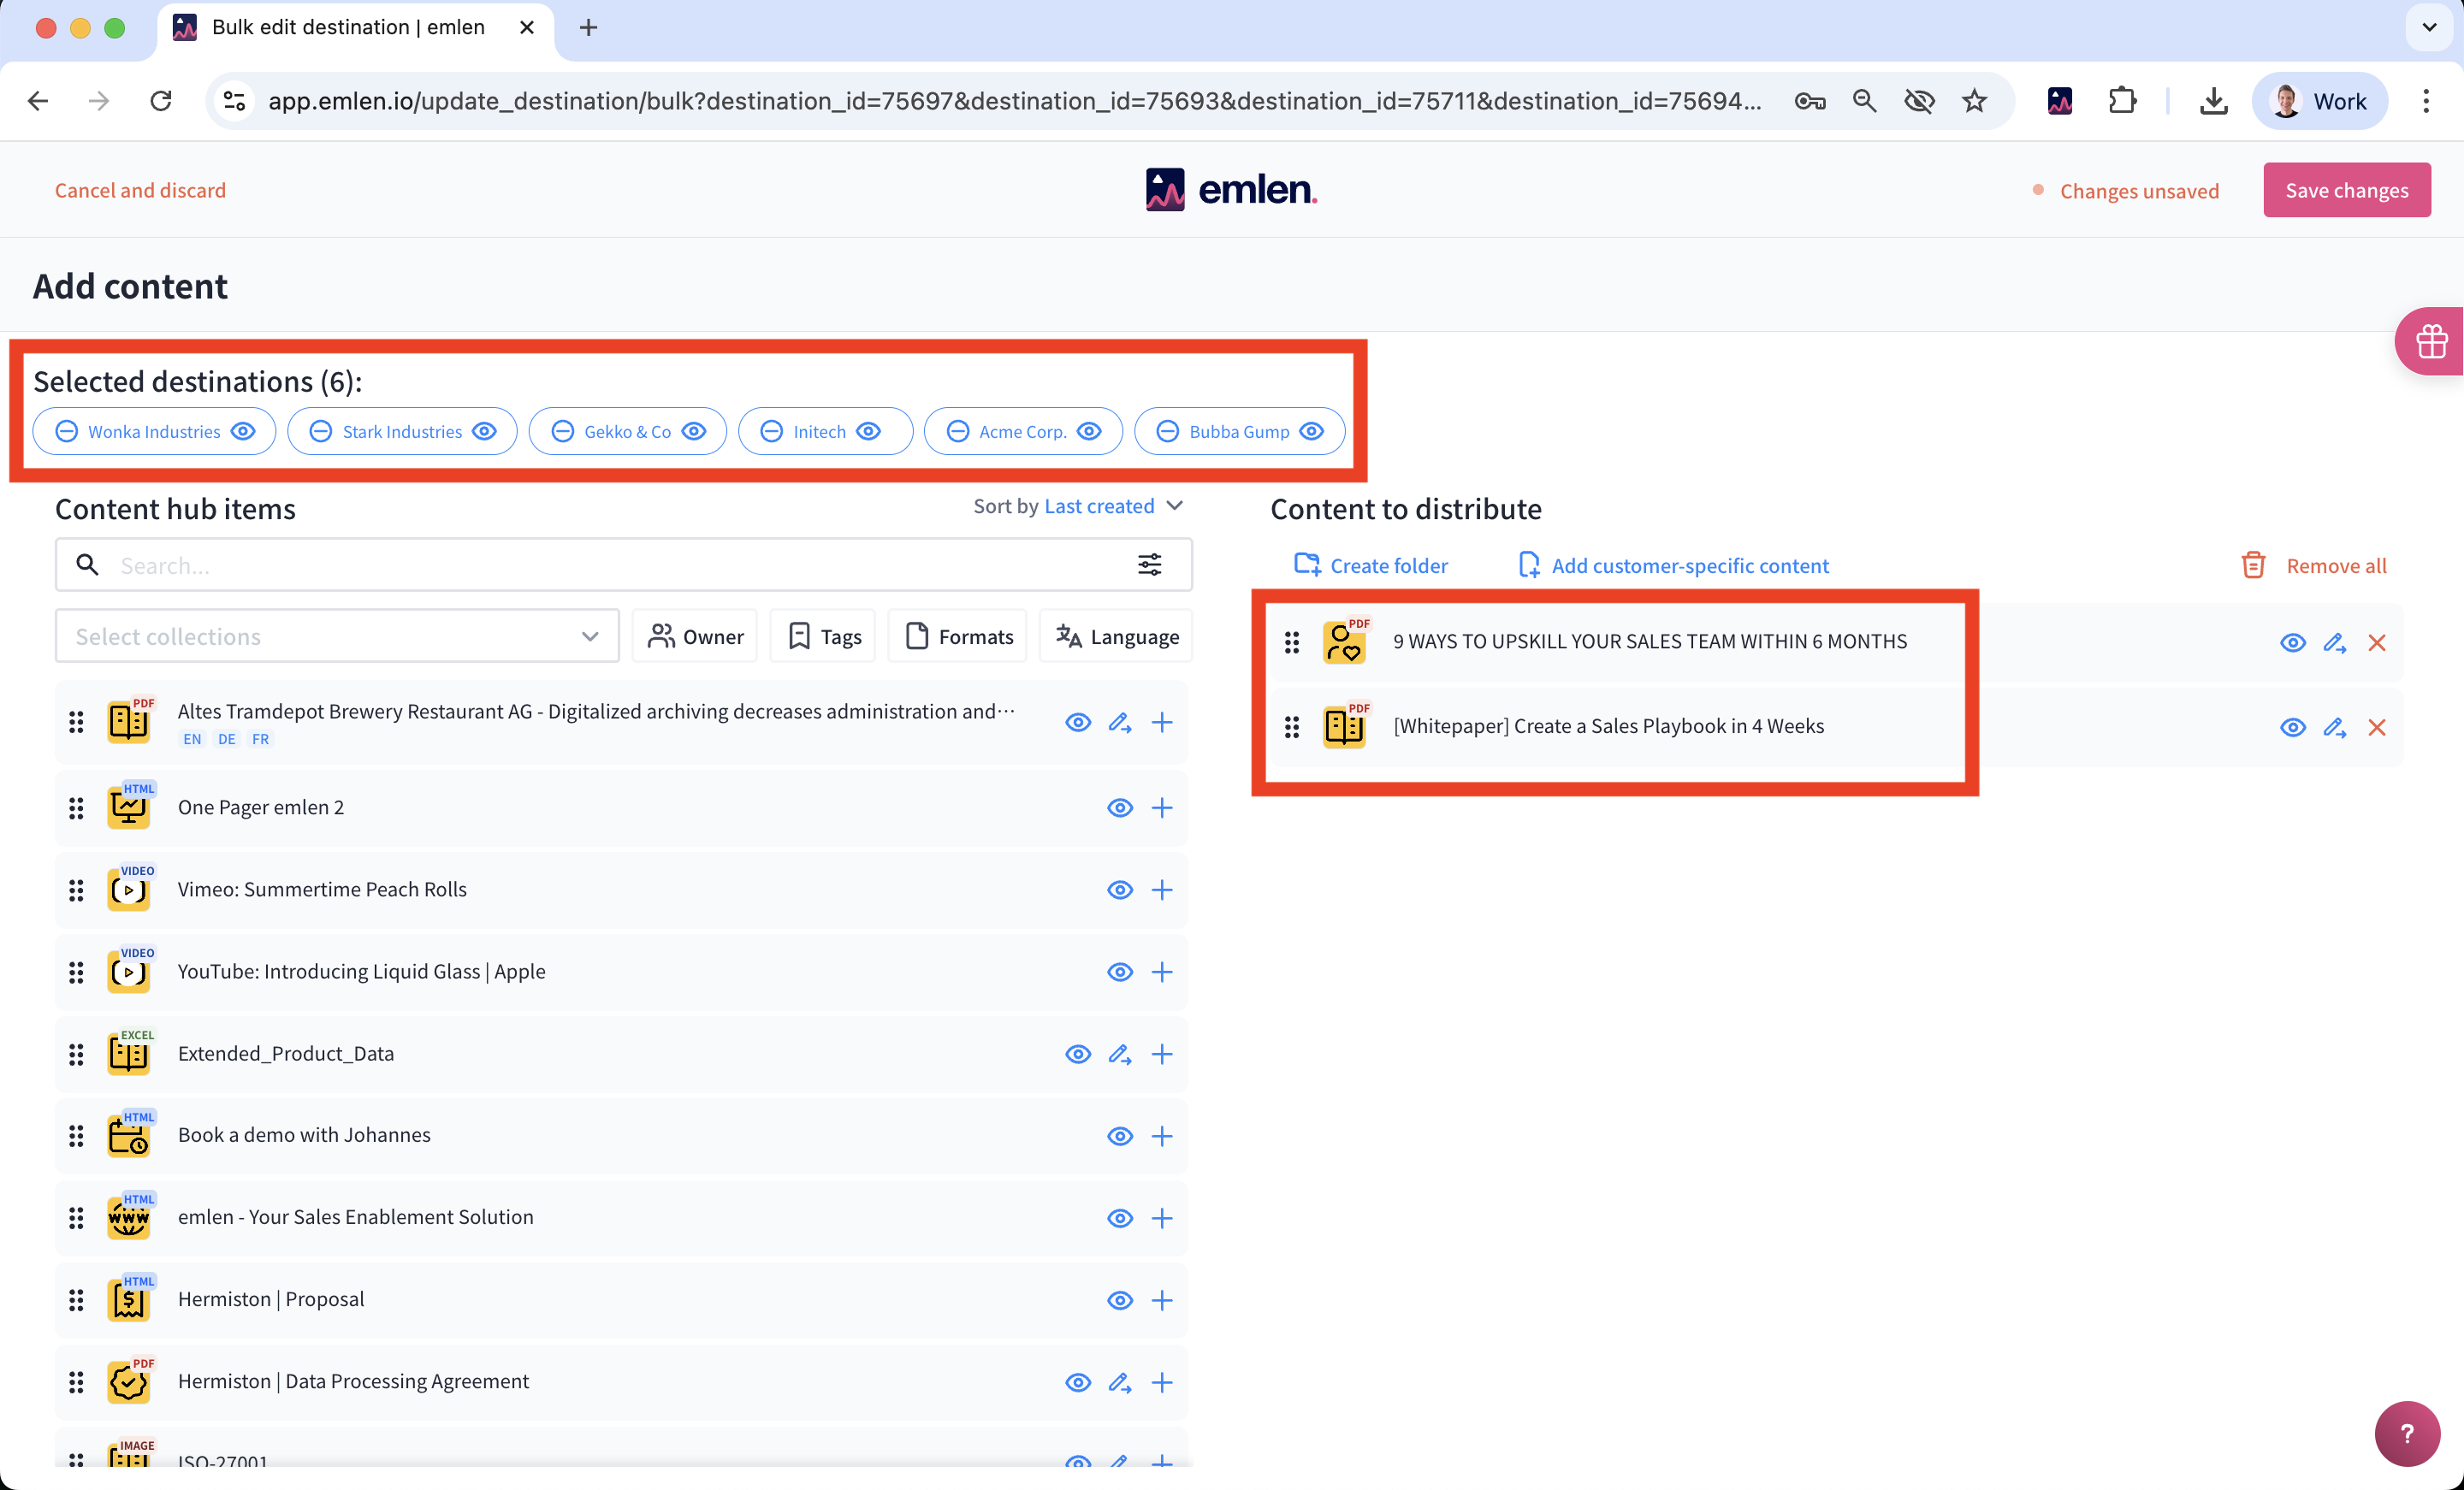Viewport: 2464px width, 1490px height.
Task: Add One Pager emlen 2 with plus icon
Action: pos(1161,807)
